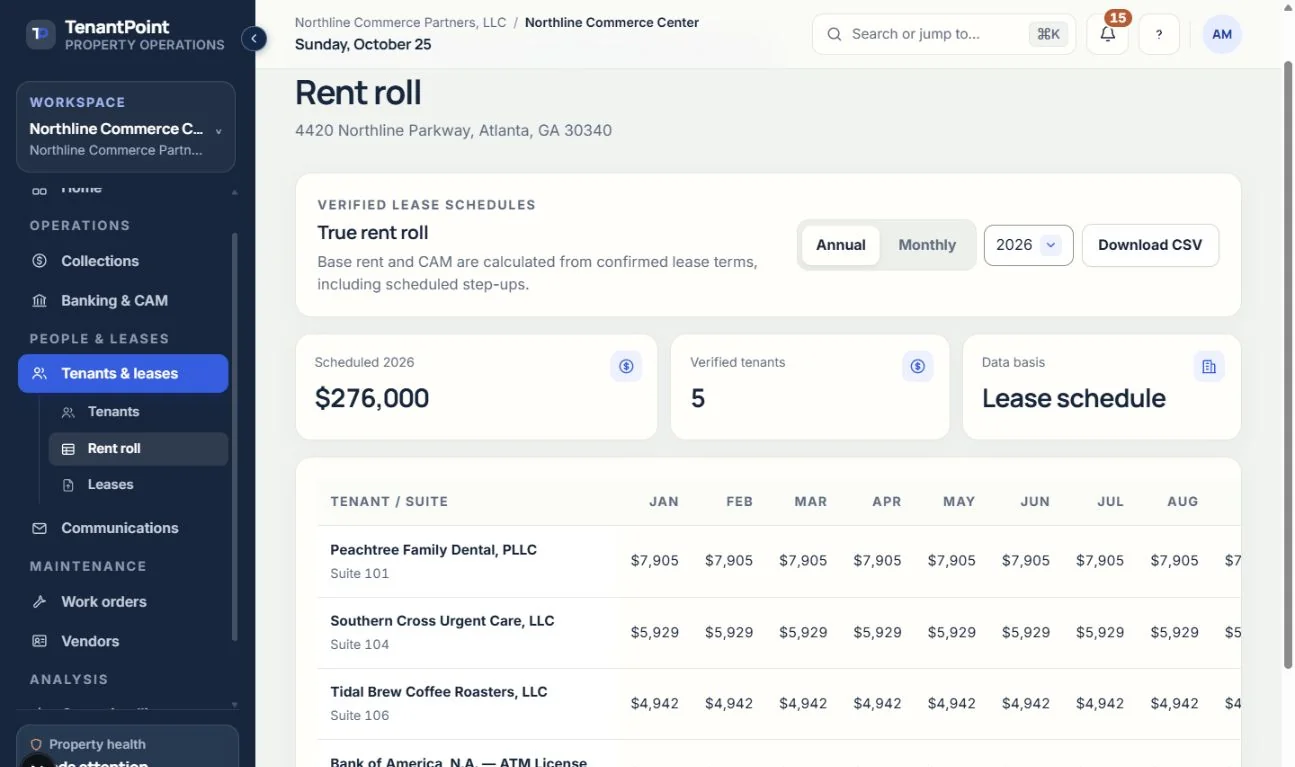Click the Tenants sub-item people icon

pos(68,412)
